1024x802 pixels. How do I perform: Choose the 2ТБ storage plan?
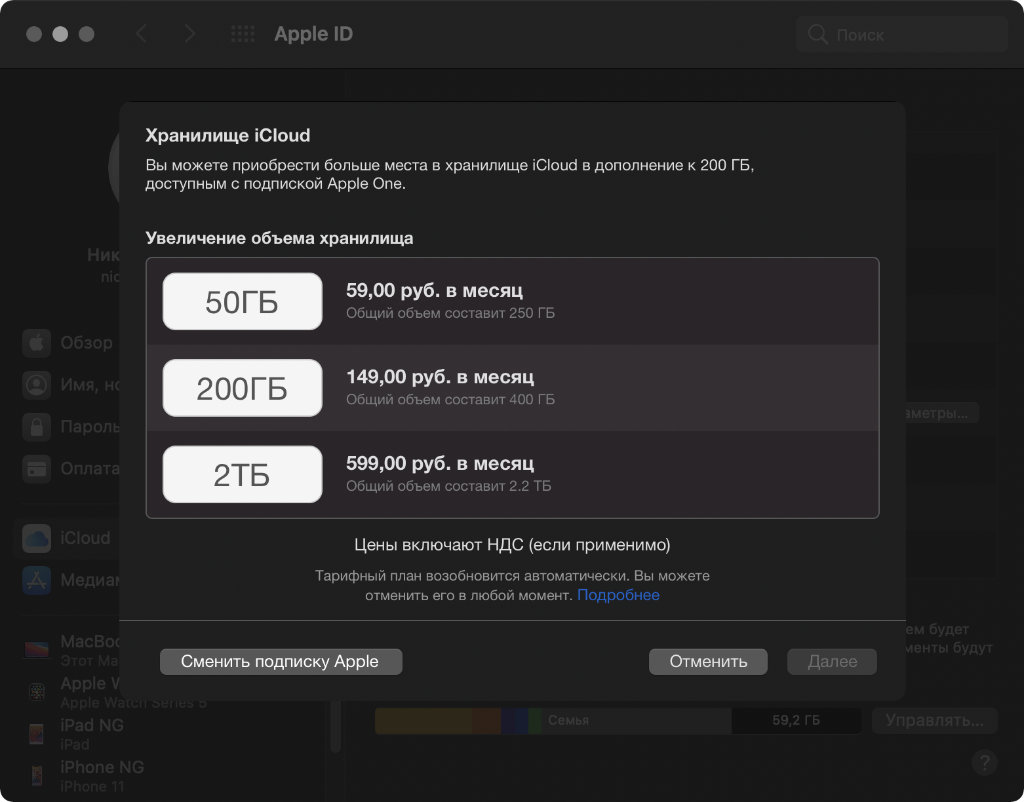pyautogui.click(x=242, y=474)
